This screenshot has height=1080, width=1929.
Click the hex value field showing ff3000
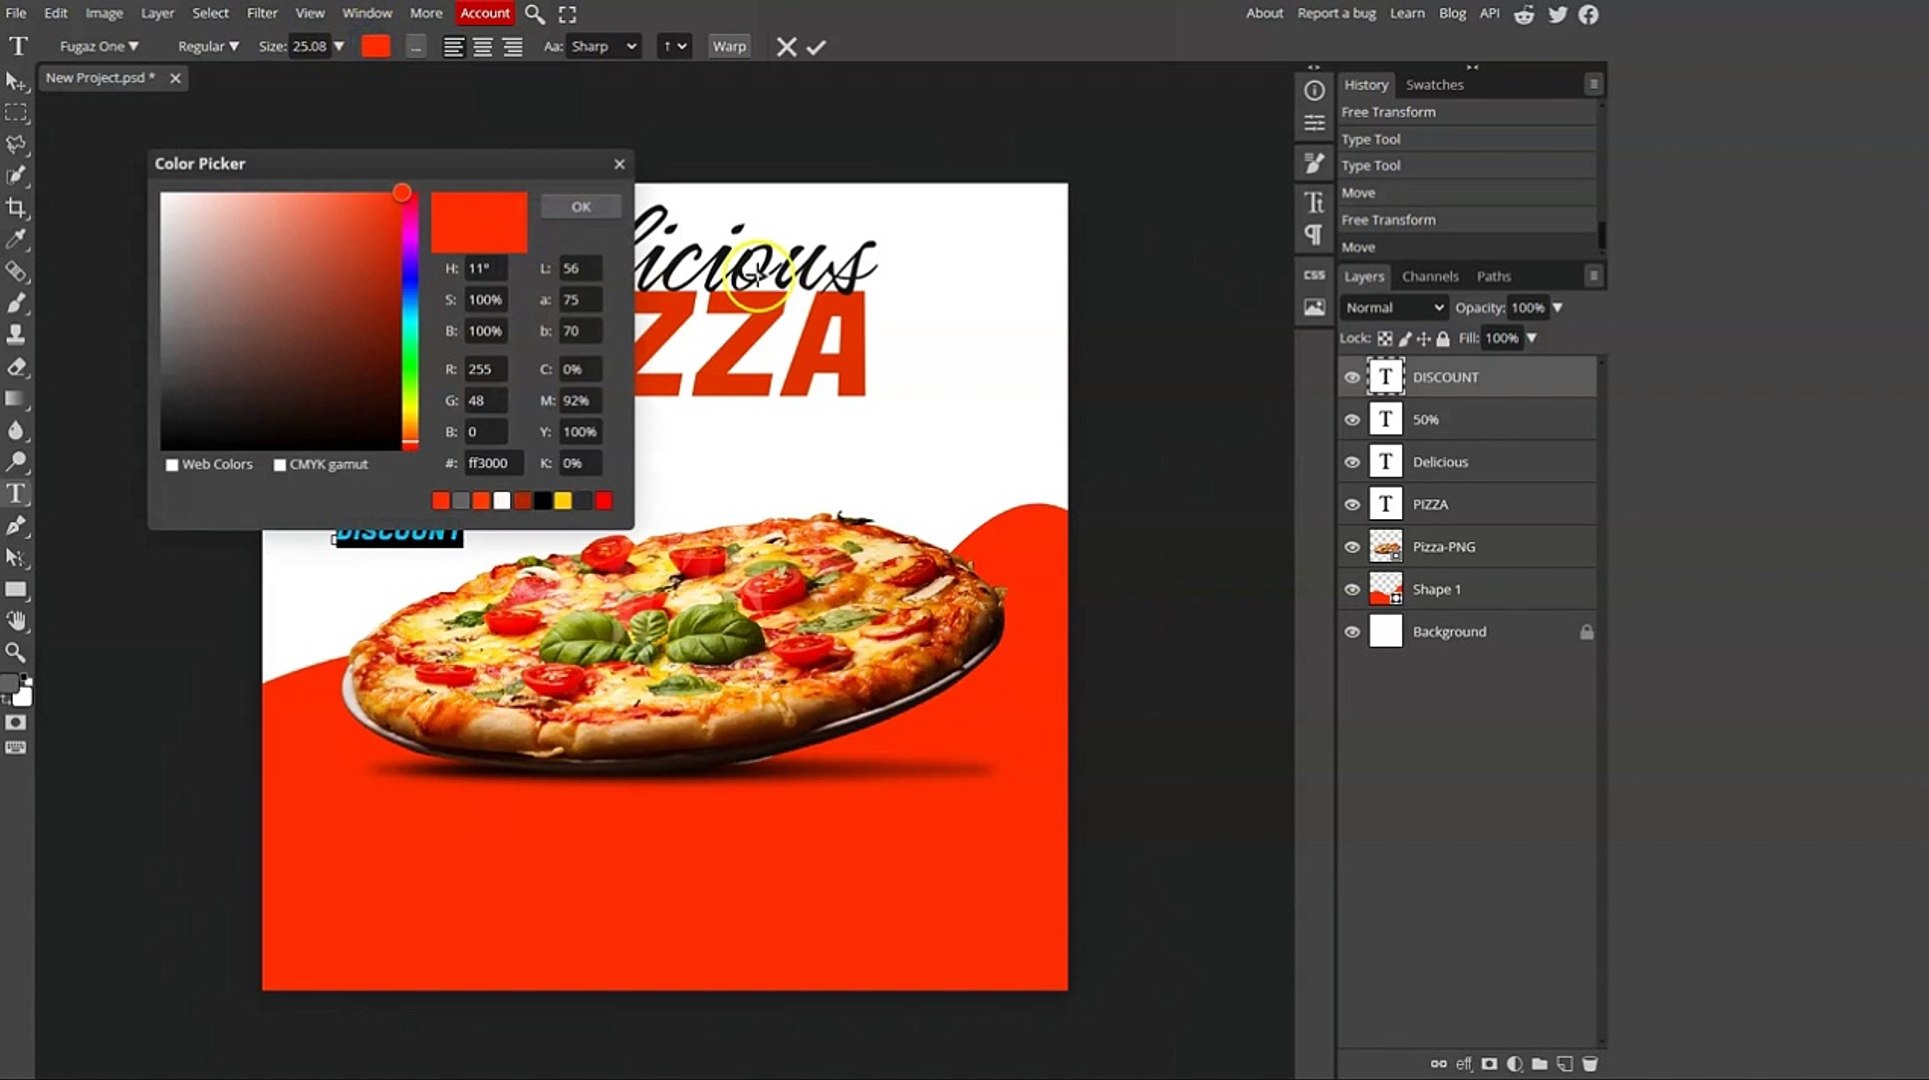492,463
